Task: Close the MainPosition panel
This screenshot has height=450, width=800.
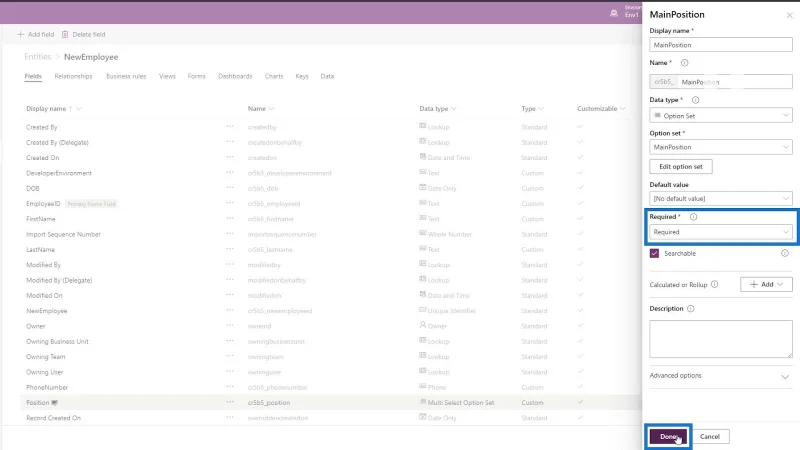Action: (789, 15)
